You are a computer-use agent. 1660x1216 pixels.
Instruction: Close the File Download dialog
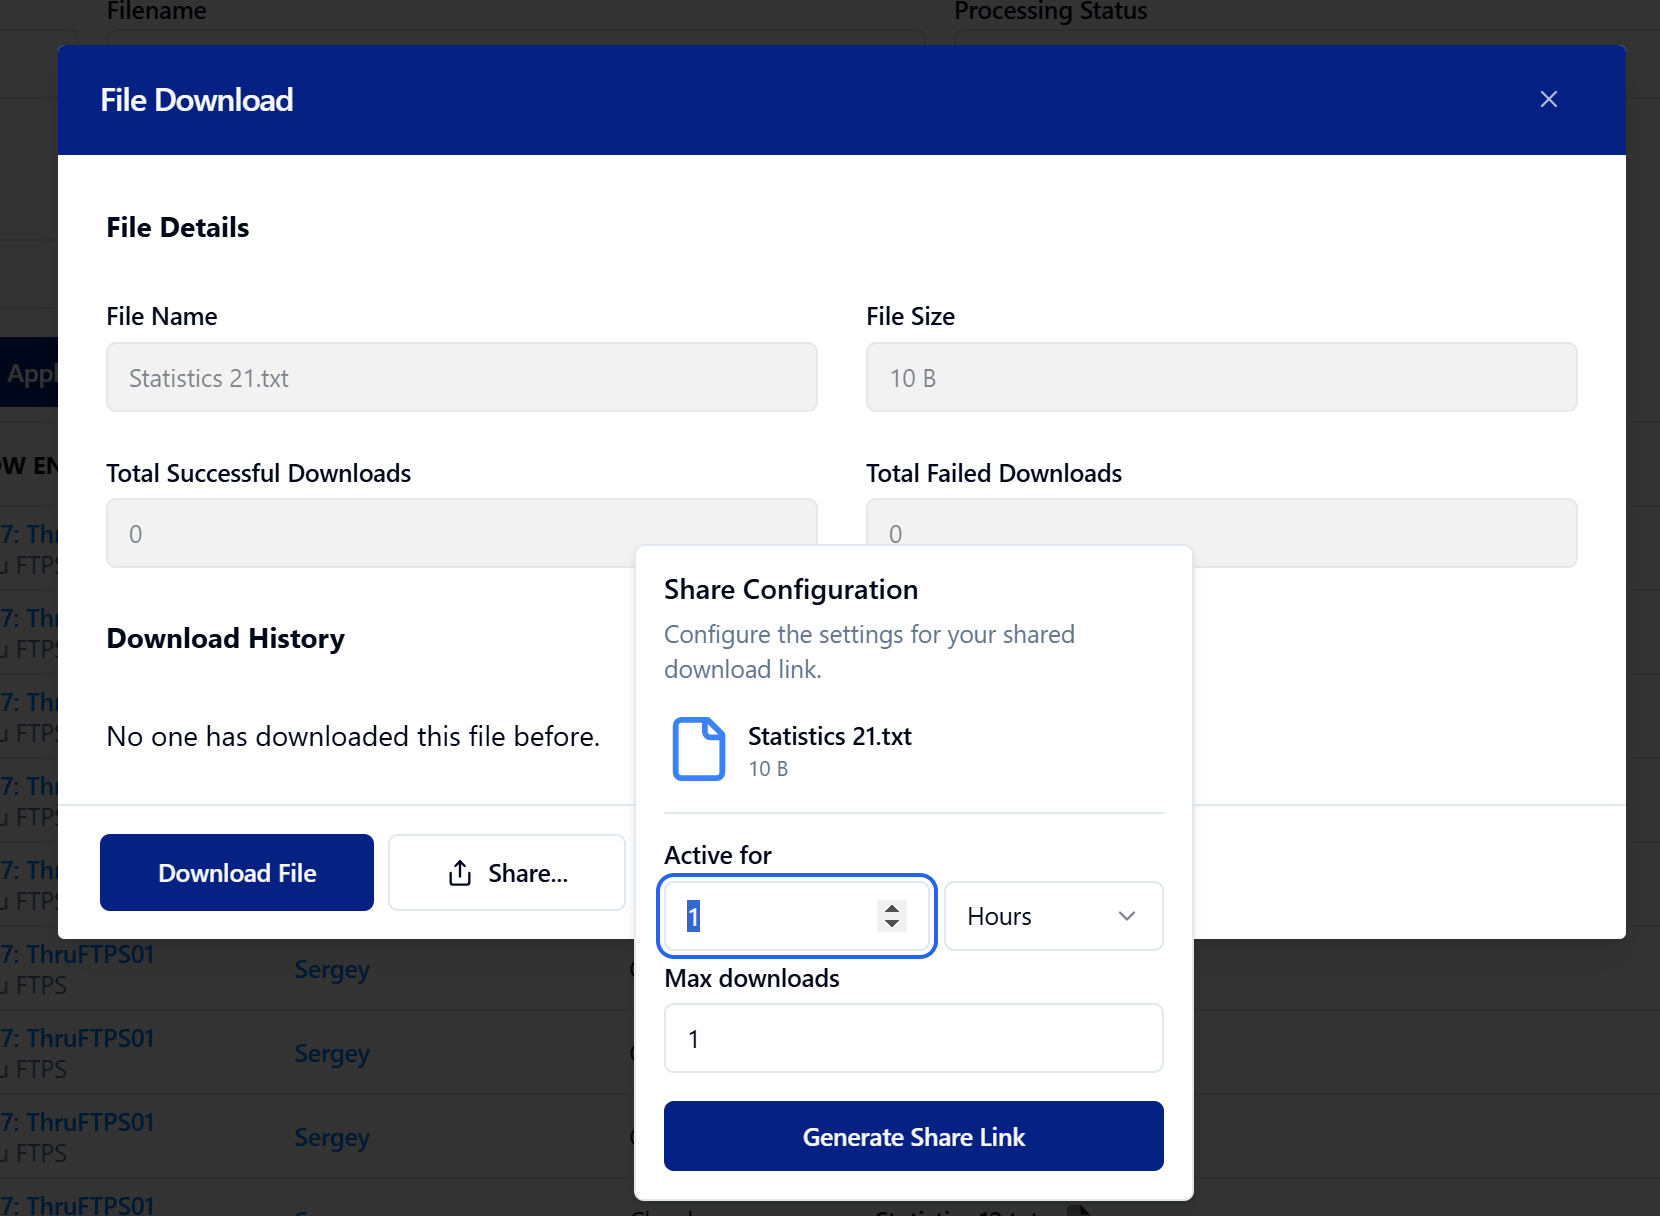(1548, 99)
